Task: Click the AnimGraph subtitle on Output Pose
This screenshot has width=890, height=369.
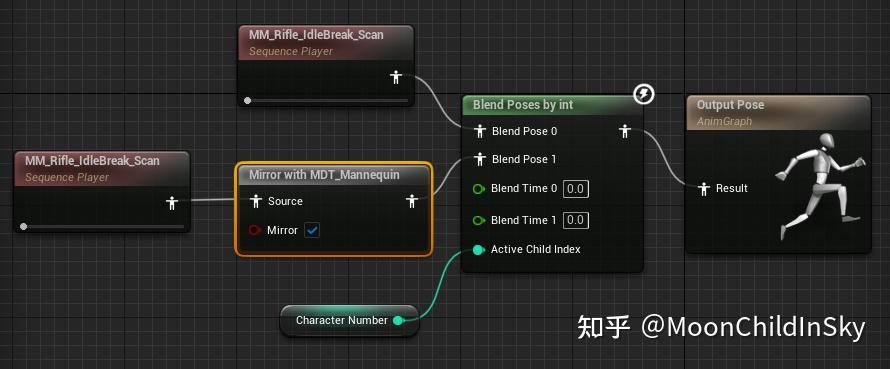Action: [724, 121]
